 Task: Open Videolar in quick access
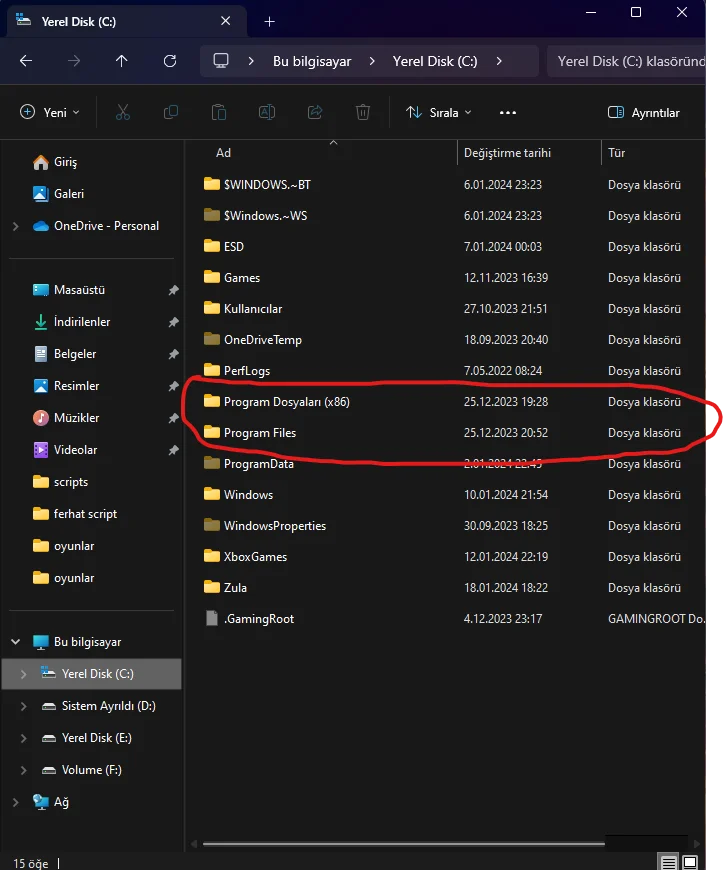click(x=65, y=450)
